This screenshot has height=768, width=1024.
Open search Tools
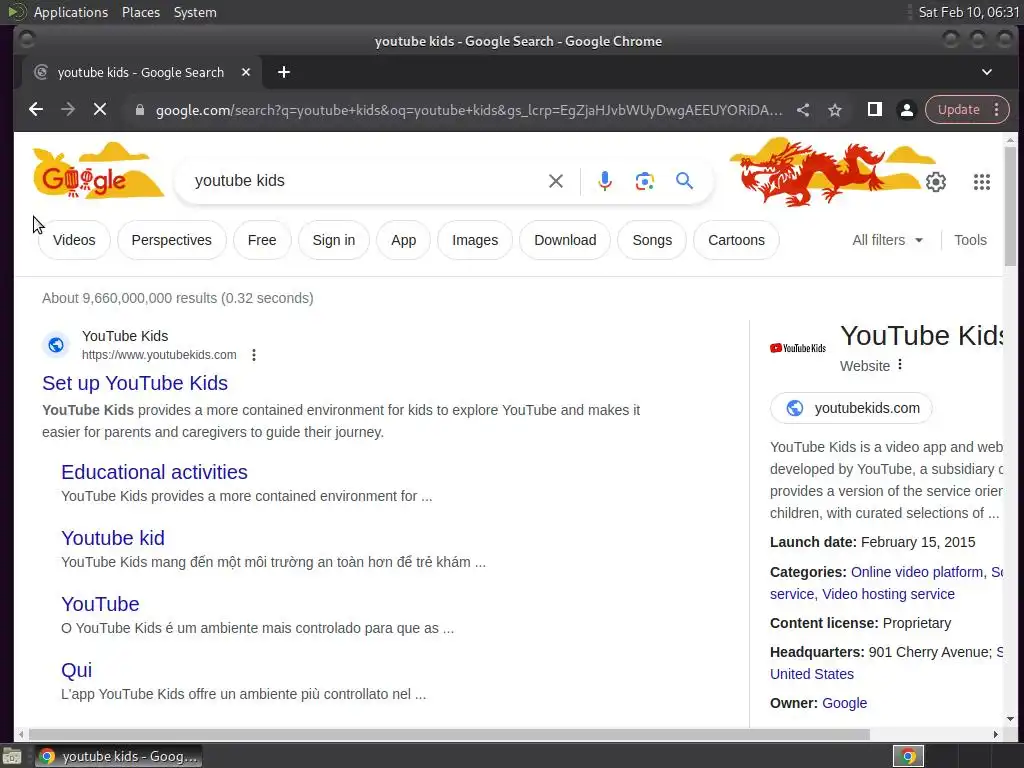click(x=970, y=240)
